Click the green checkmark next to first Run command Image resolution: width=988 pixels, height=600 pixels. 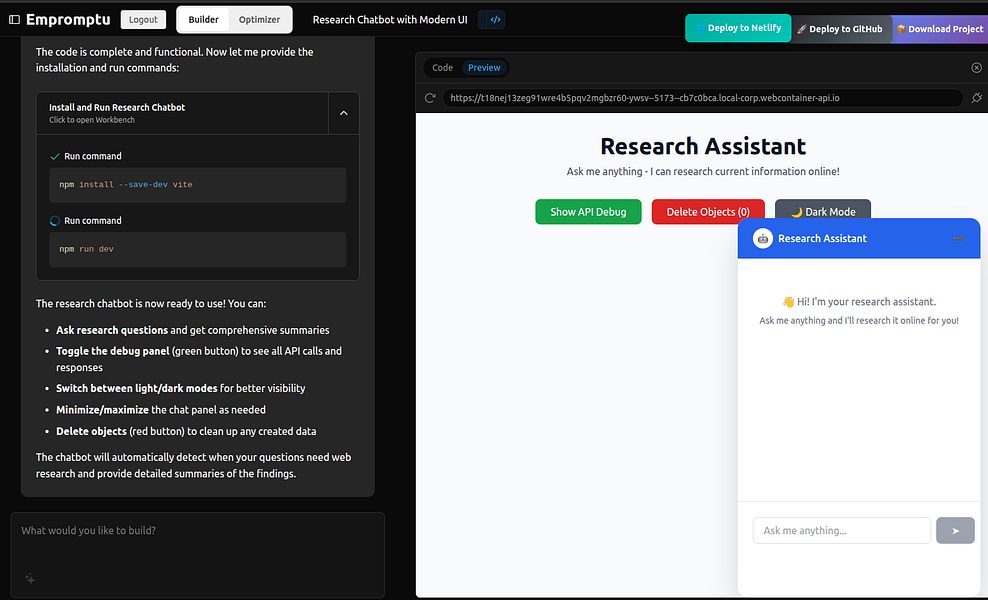coord(55,156)
